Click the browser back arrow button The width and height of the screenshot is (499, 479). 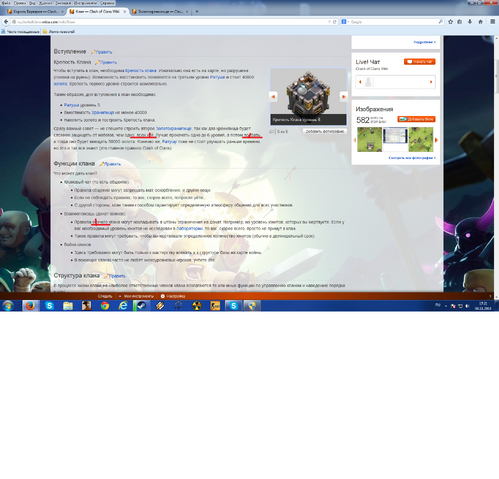click(6, 22)
